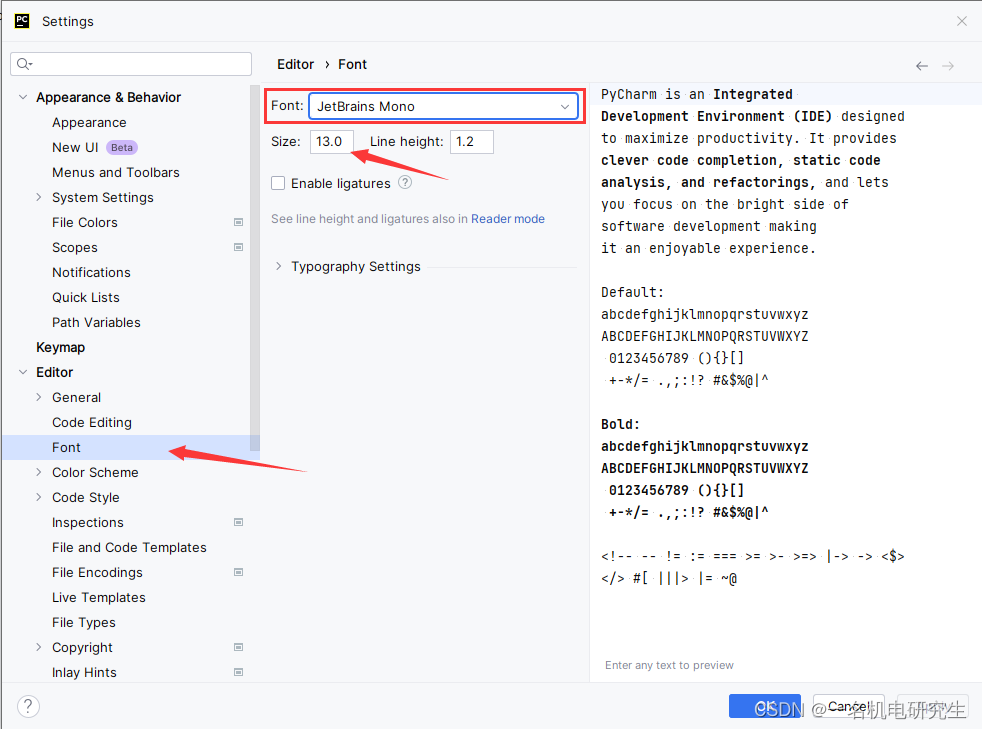Expand the Color Scheme node
The width and height of the screenshot is (982, 729).
[x=39, y=472]
